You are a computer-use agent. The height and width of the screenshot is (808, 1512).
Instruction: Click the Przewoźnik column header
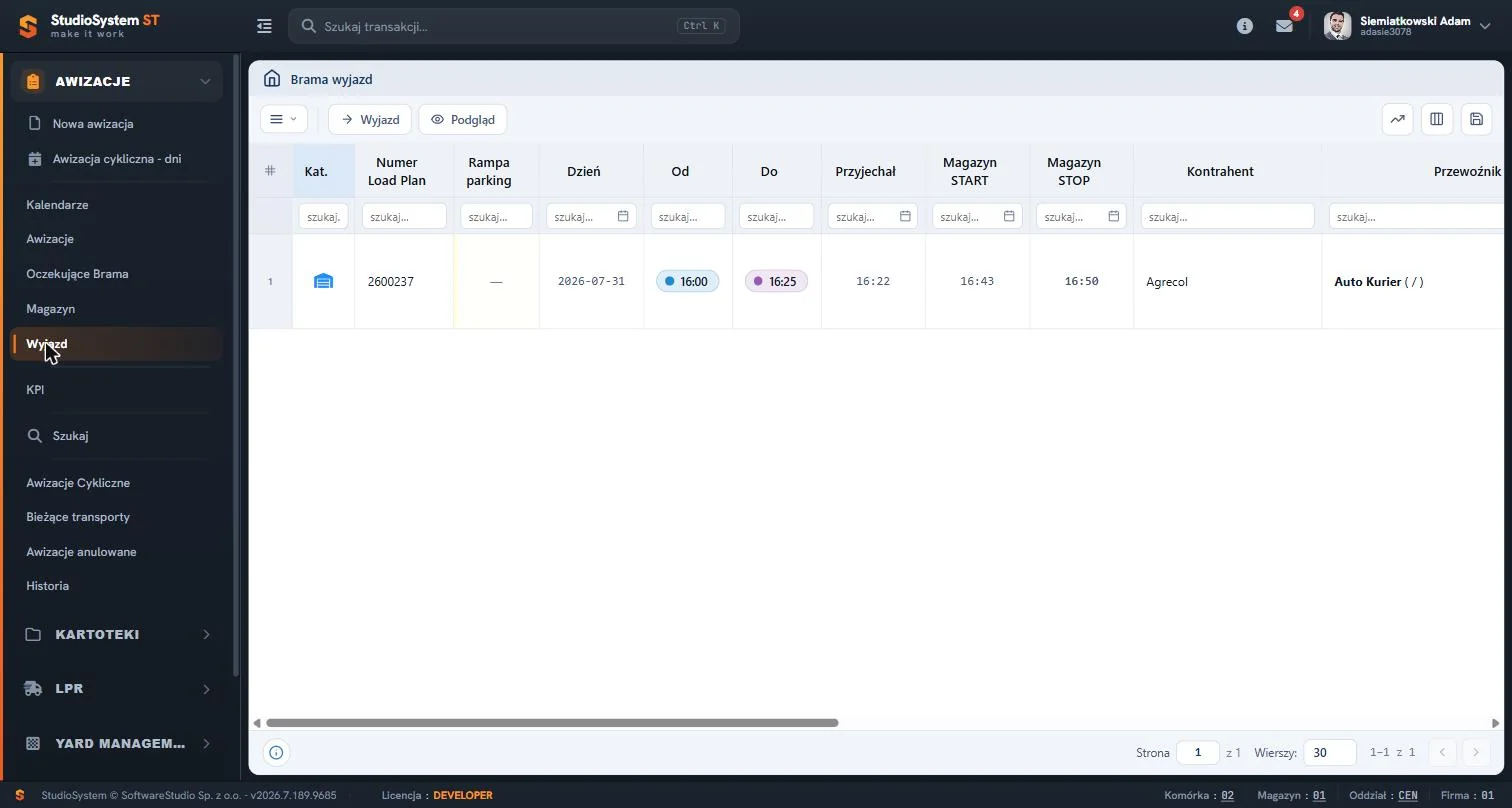click(1466, 171)
